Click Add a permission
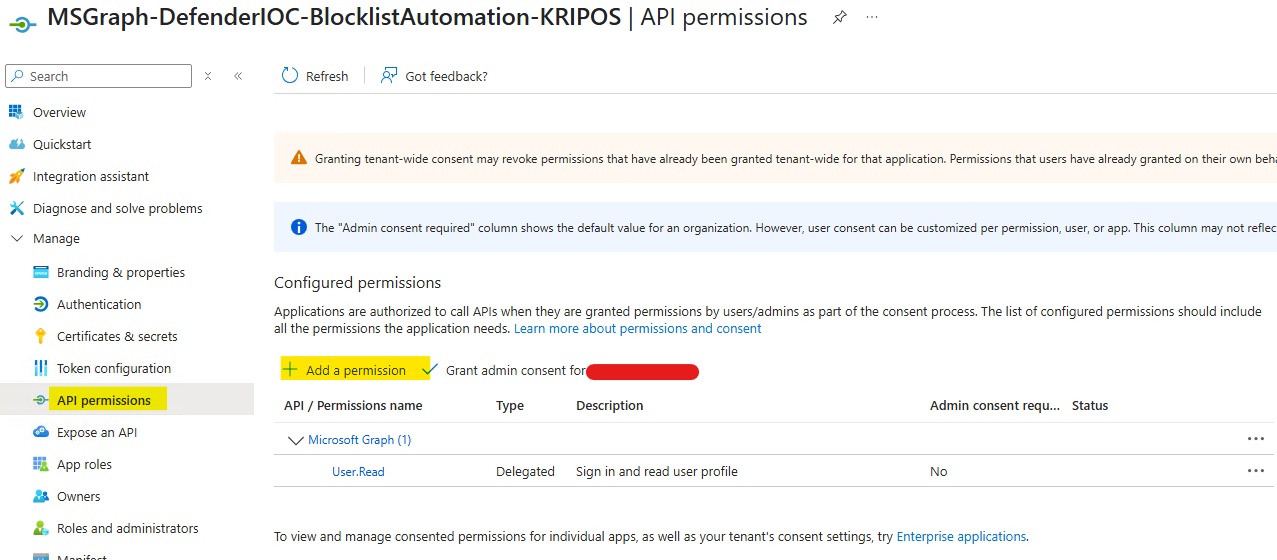Viewport: 1277px width, 560px height. [x=356, y=370]
